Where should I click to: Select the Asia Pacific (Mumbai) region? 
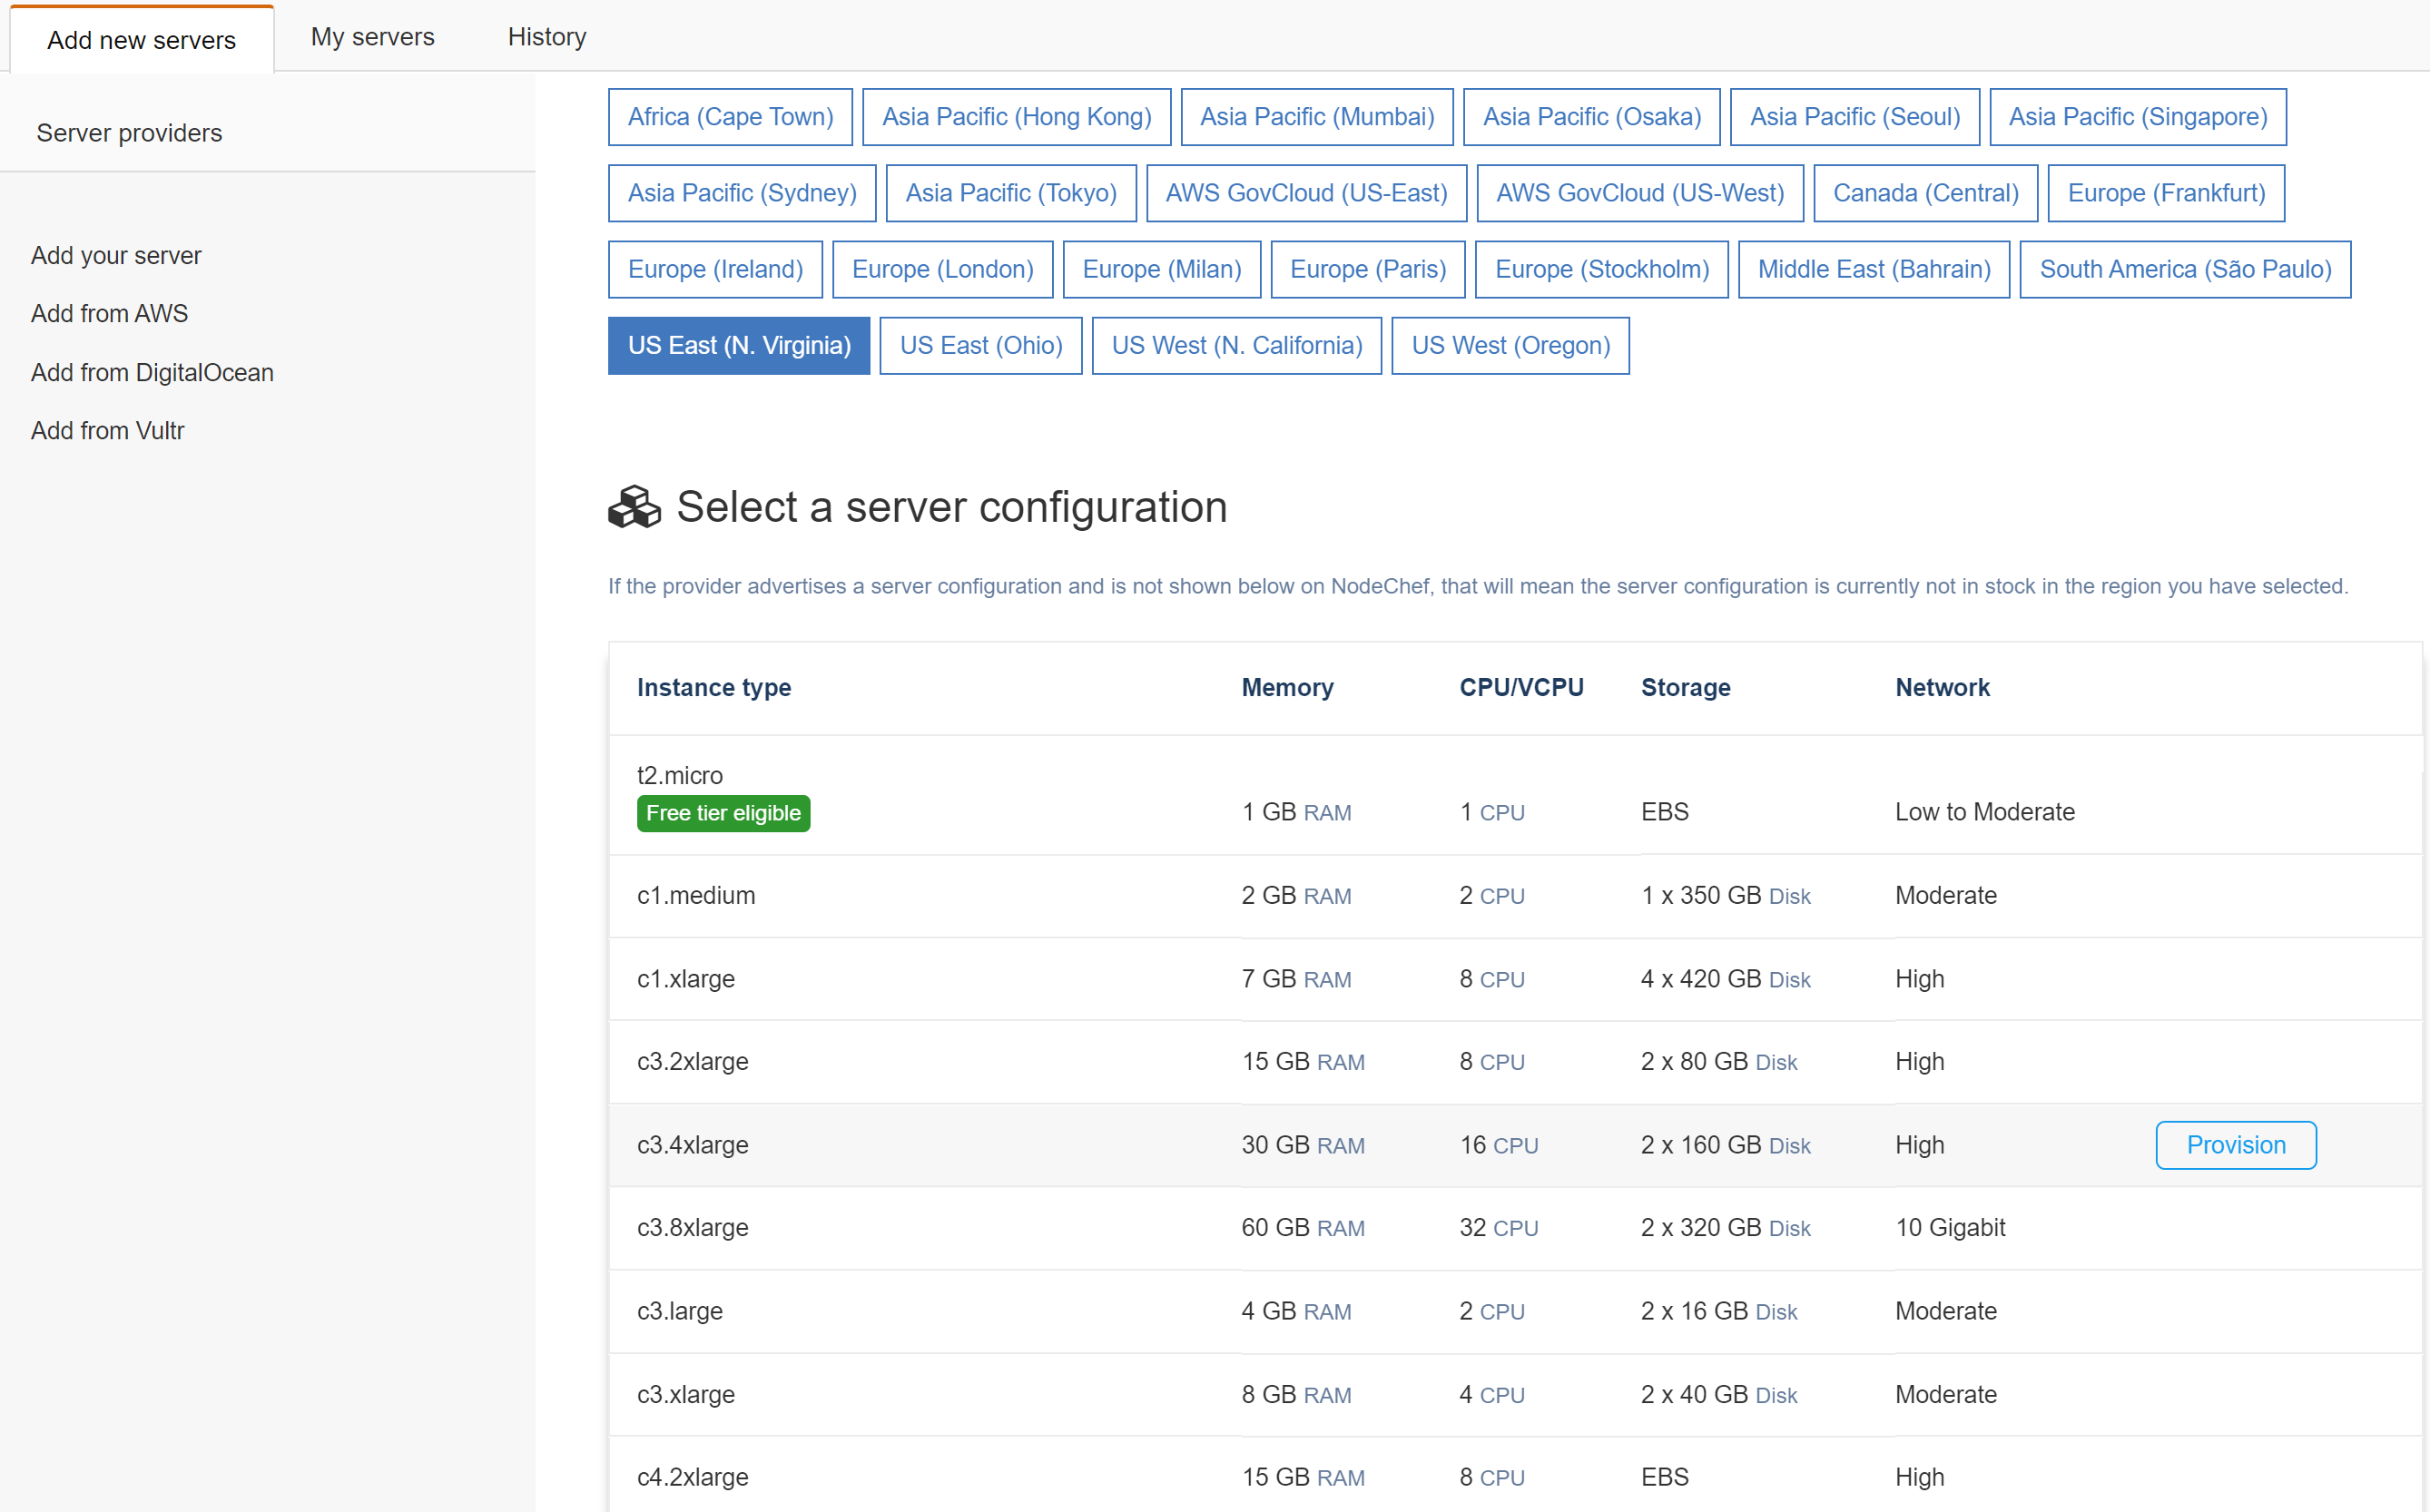tap(1317, 117)
